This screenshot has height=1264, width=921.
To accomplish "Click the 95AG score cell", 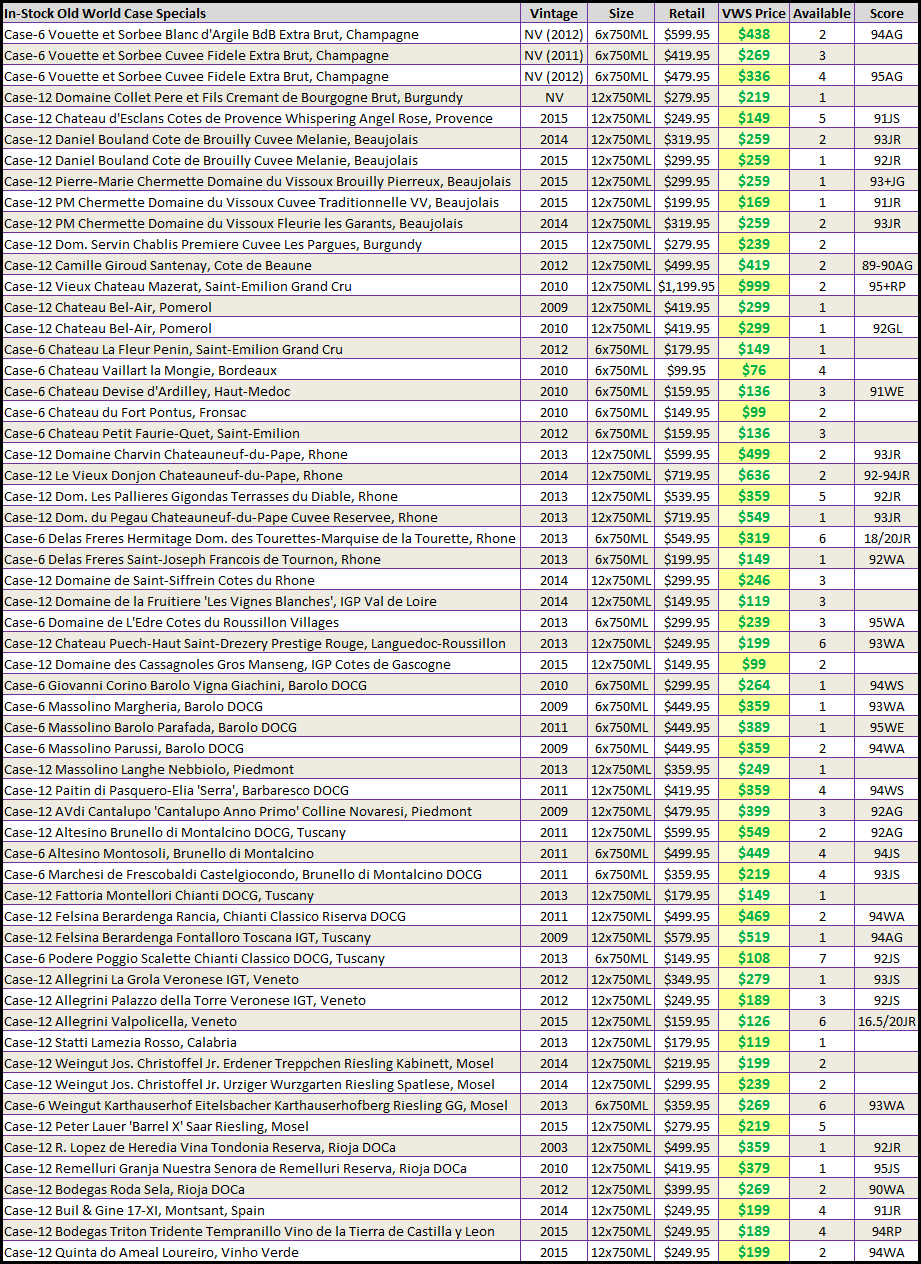I will 886,77.
